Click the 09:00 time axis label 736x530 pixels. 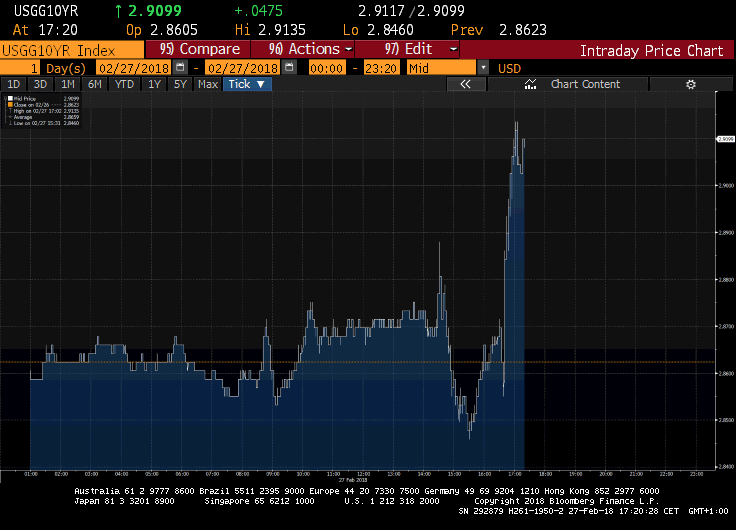tap(273, 474)
